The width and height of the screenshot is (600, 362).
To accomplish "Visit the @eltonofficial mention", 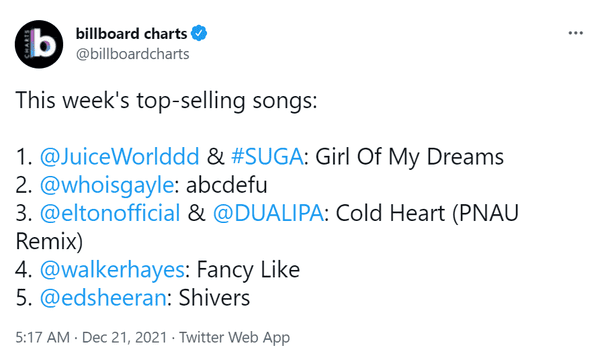I will [110, 213].
